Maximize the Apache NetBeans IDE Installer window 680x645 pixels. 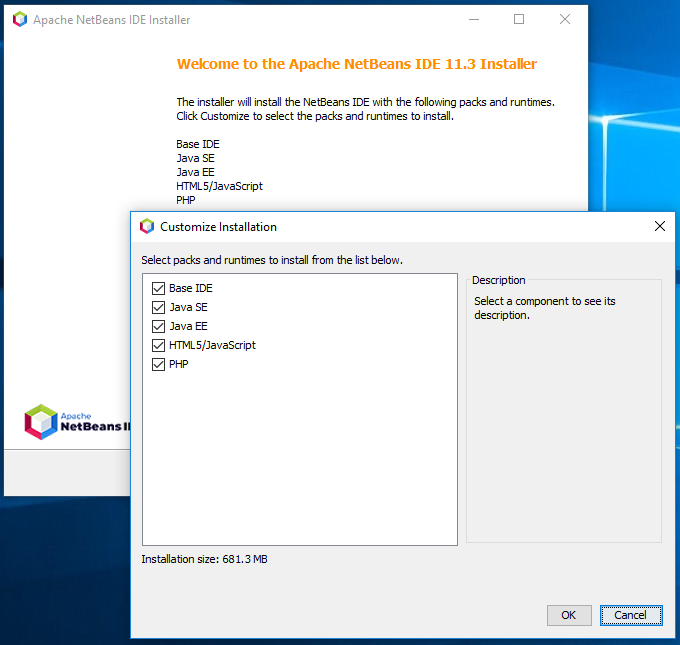pos(519,19)
